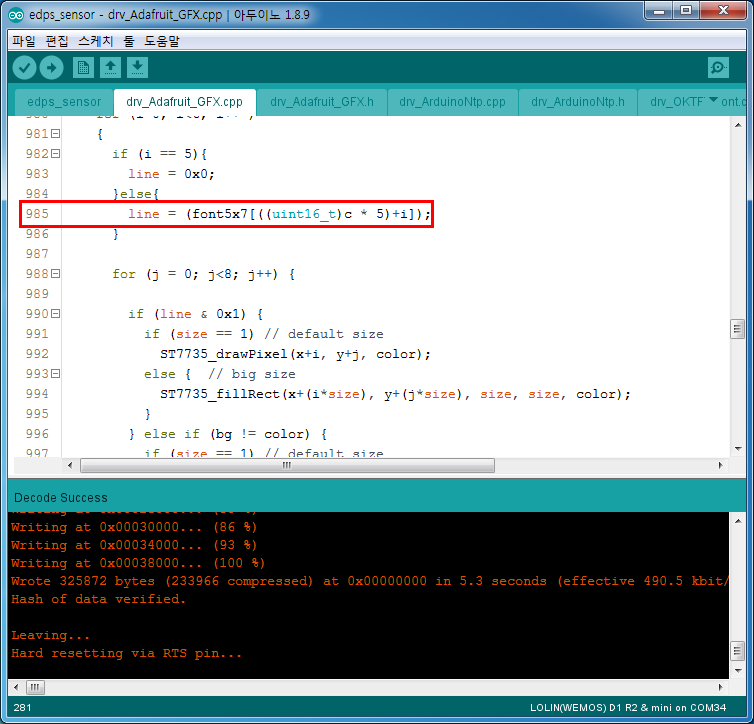Click the 'line = 0x0;' statement
The height and width of the screenshot is (724, 754).
coord(171,174)
